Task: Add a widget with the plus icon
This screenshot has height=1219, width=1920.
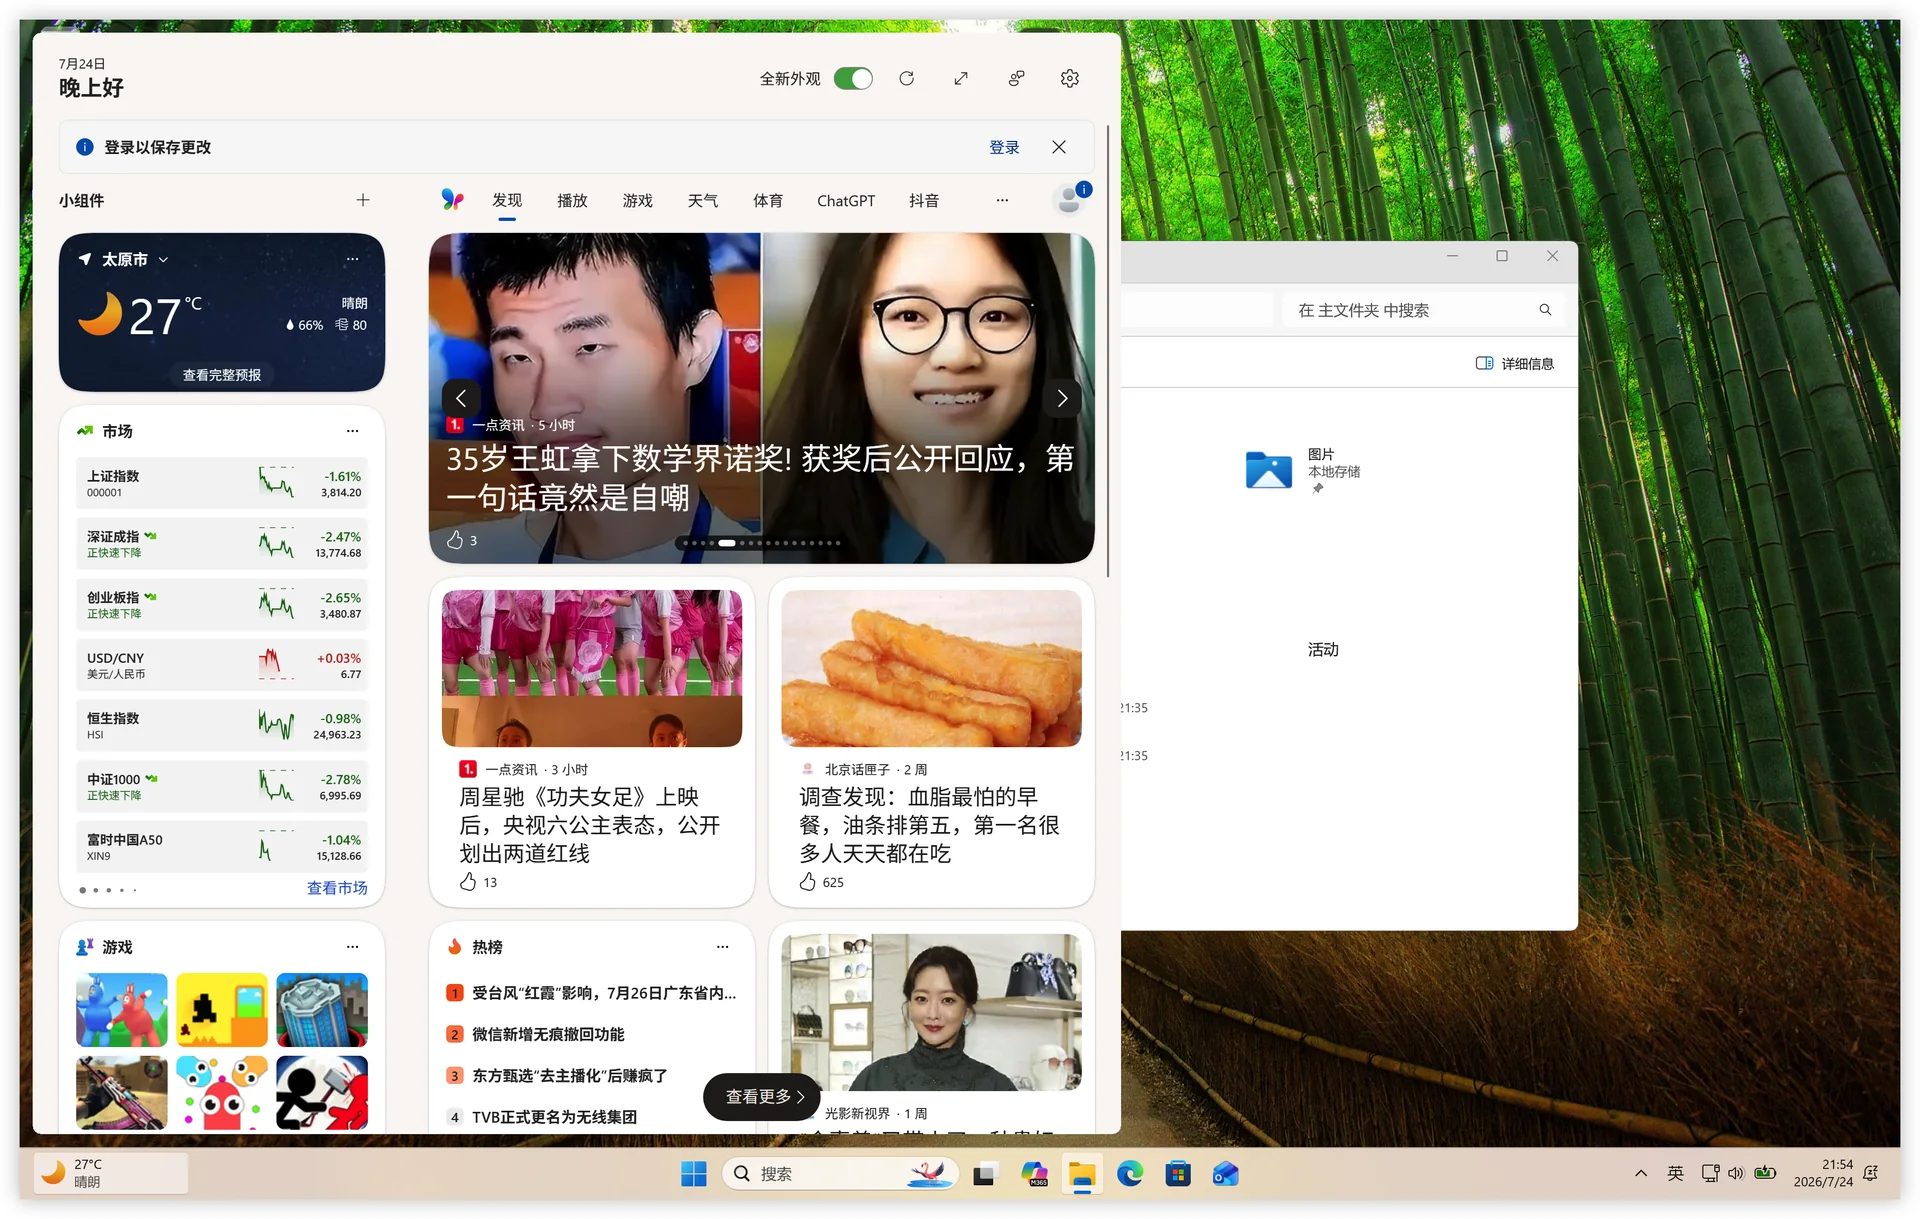Action: [x=363, y=200]
